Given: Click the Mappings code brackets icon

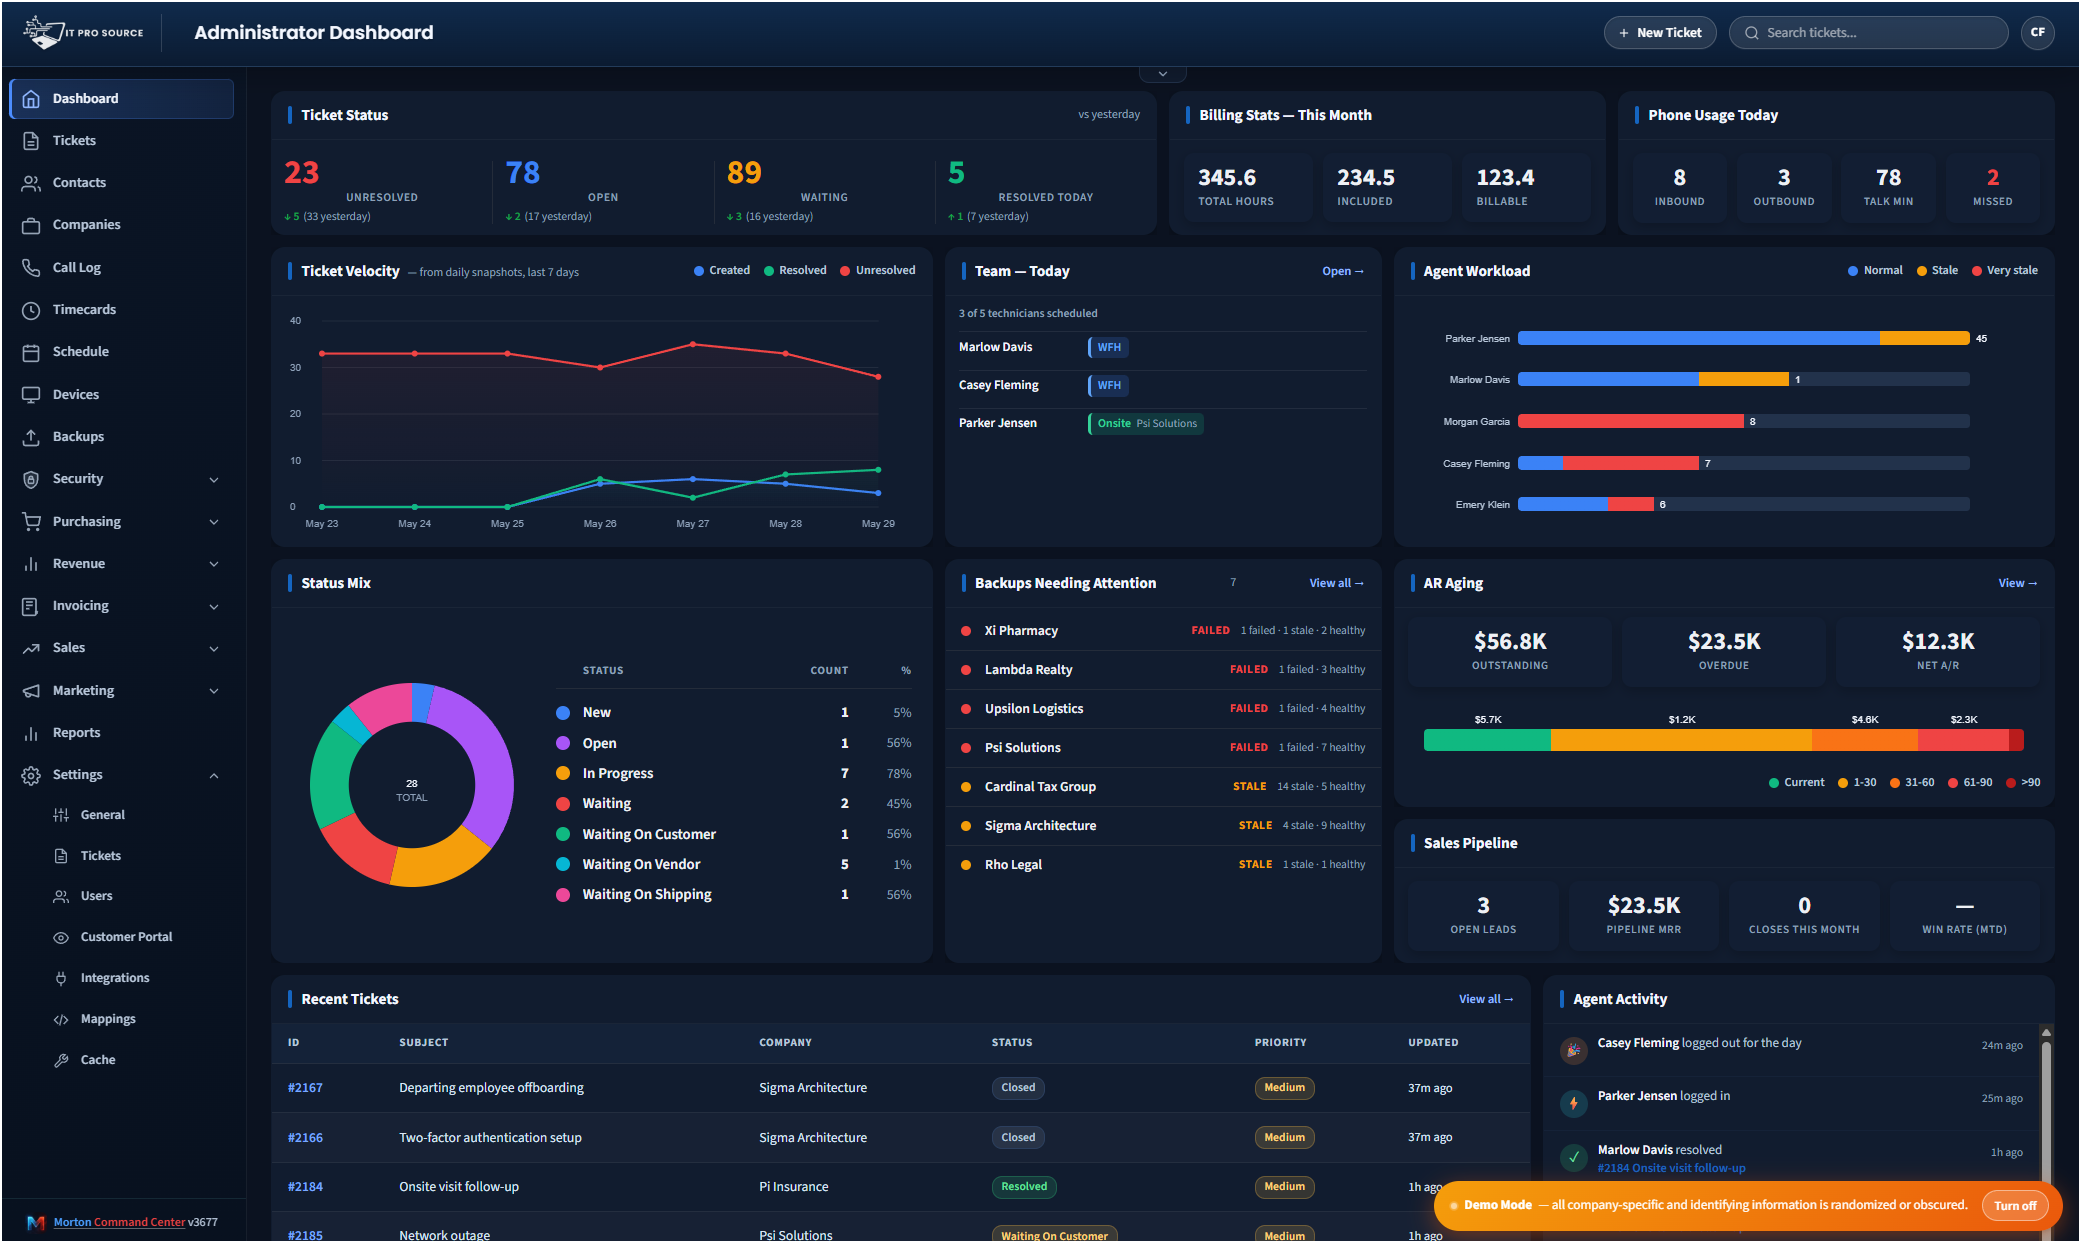Looking at the screenshot, I should (x=61, y=1019).
